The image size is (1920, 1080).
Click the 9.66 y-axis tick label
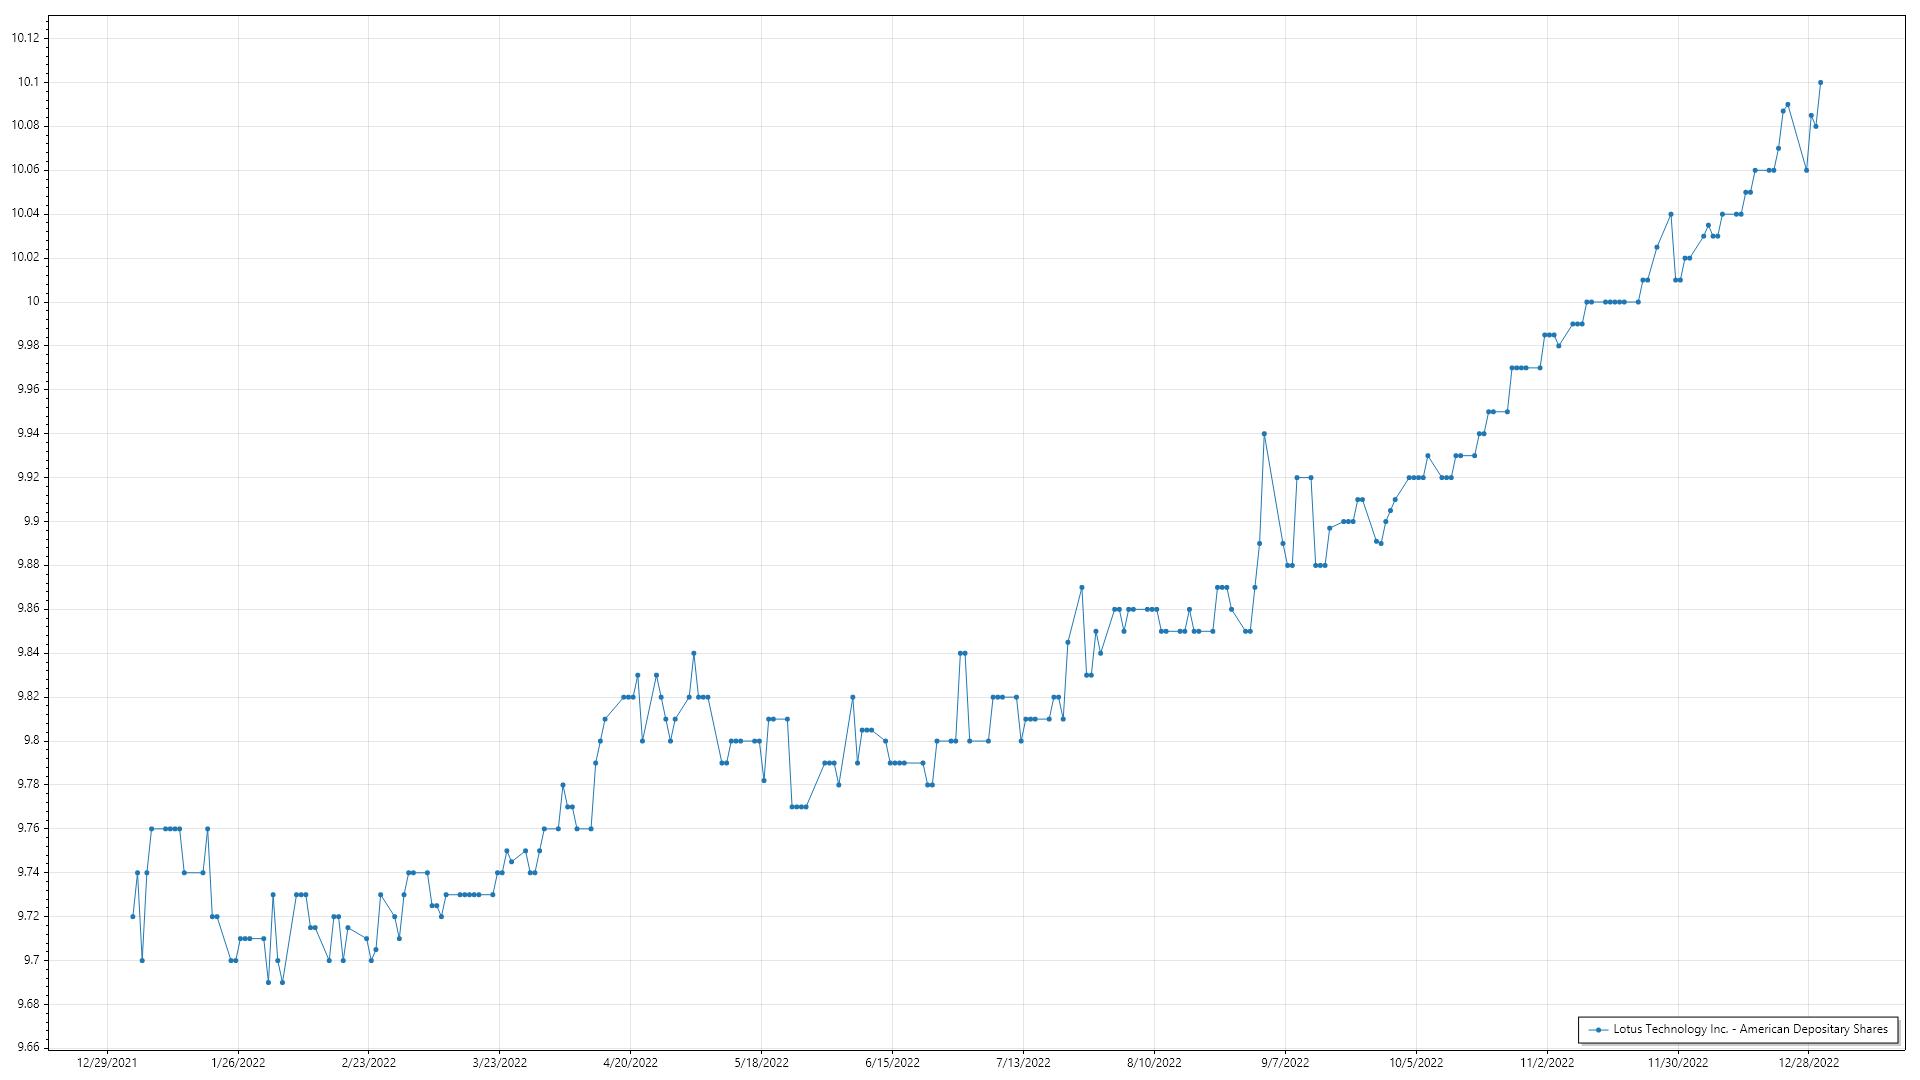[x=28, y=1047]
